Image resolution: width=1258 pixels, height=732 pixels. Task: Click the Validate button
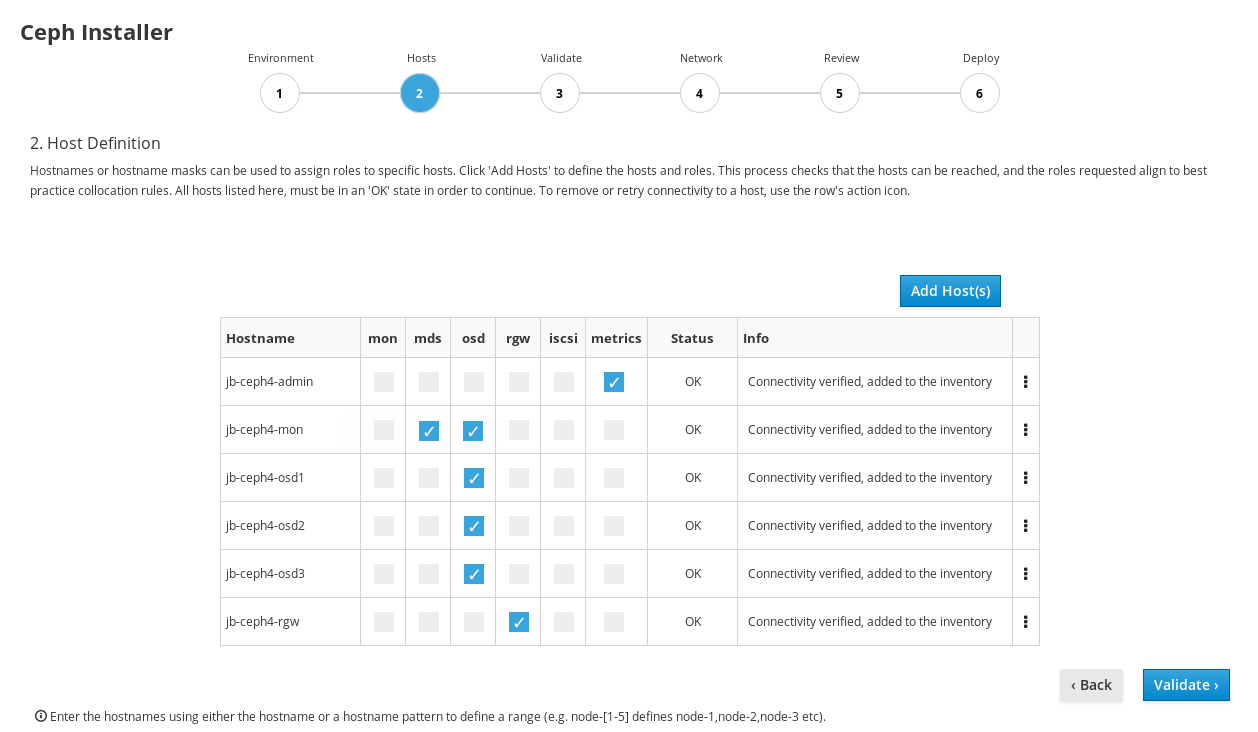click(1186, 685)
